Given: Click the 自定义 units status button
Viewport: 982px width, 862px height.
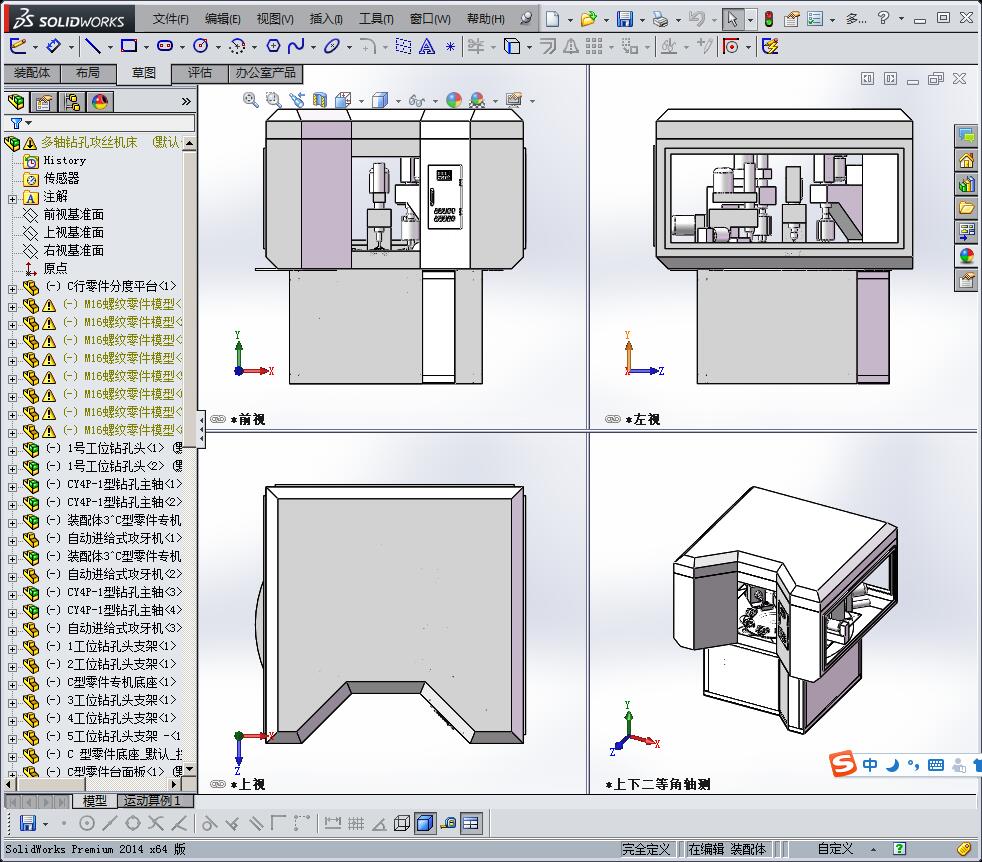Looking at the screenshot, I should pos(835,849).
